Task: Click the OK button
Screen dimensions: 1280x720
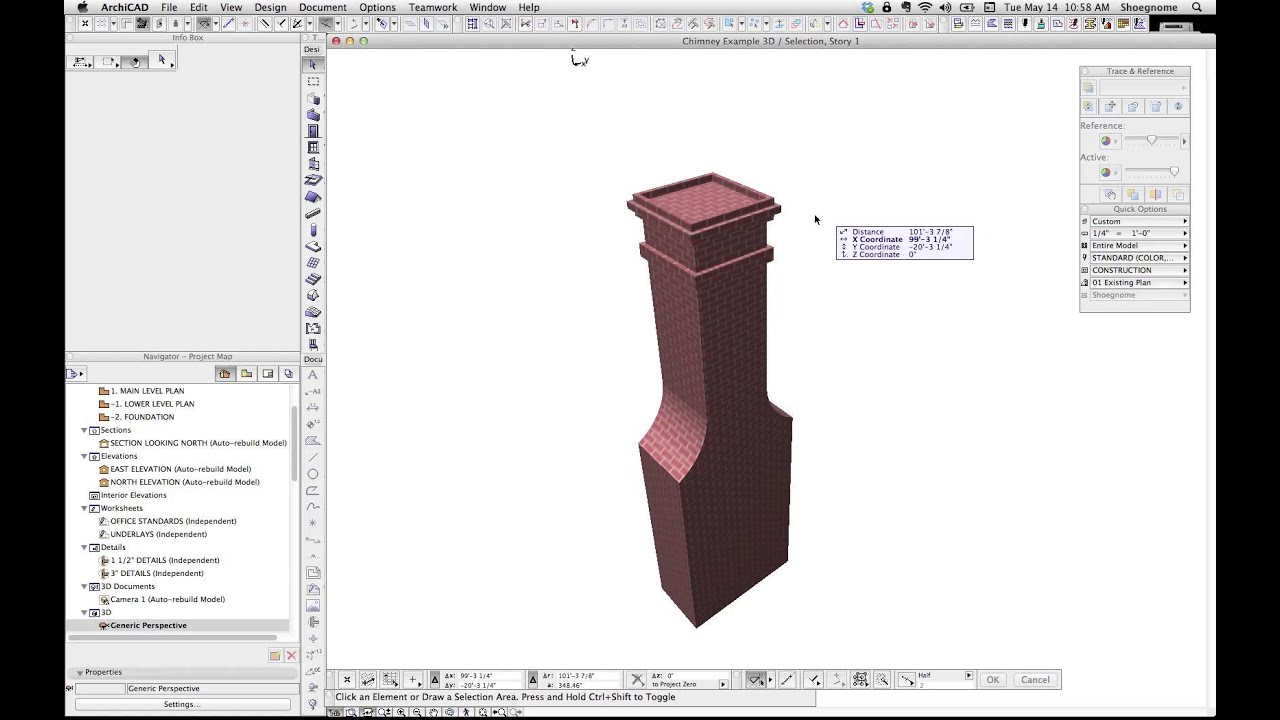Action: click(992, 680)
